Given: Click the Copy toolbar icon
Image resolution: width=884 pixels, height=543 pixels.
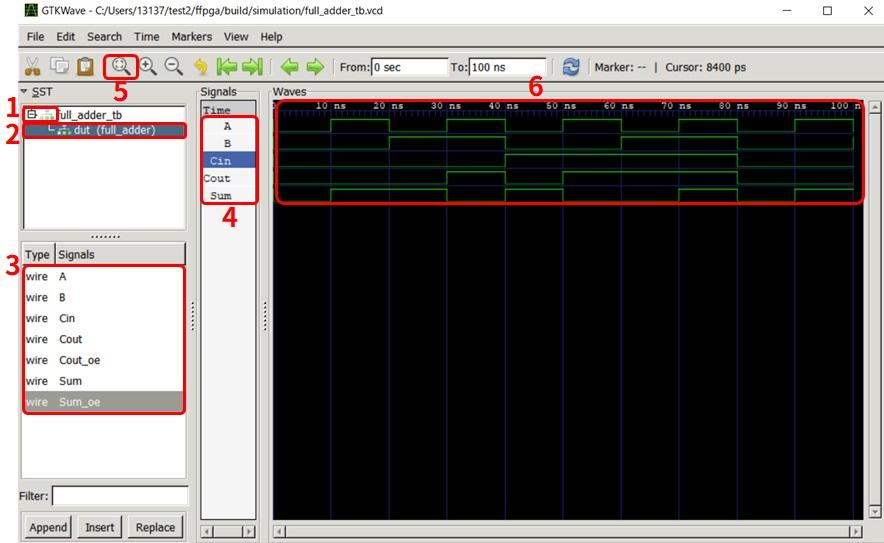Looking at the screenshot, I should (x=59, y=66).
